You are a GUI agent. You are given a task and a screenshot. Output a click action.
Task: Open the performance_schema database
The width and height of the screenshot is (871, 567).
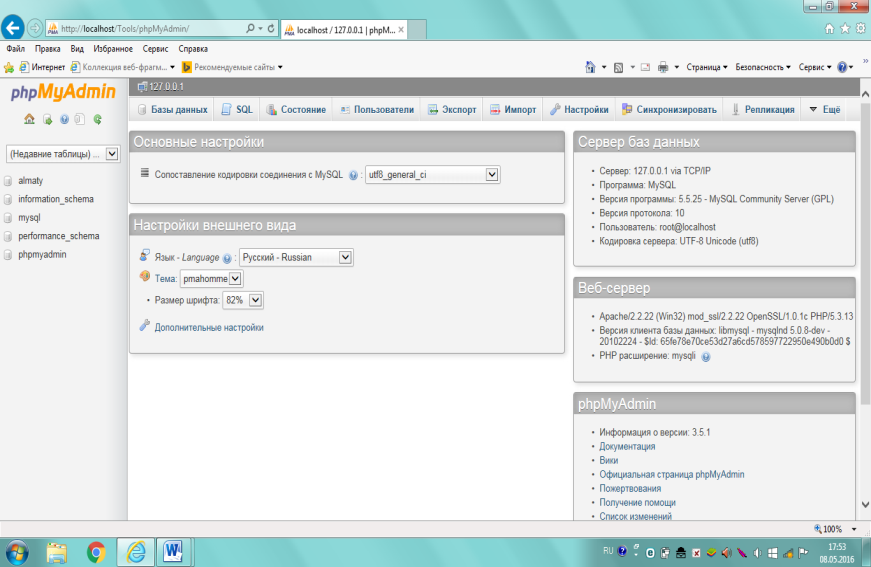(x=58, y=236)
